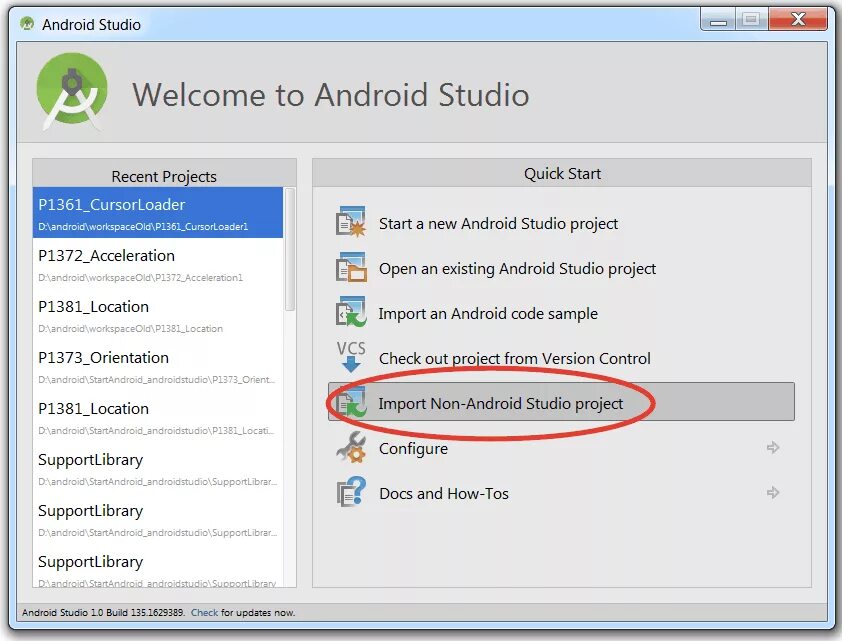This screenshot has height=641, width=842.
Task: Click the VCS checkout arrow icon
Action: coord(351,357)
